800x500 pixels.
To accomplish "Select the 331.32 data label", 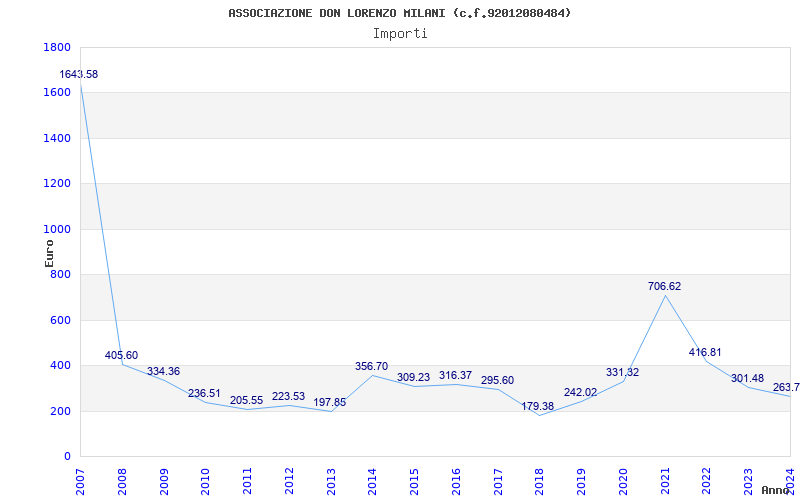I will pos(622,372).
